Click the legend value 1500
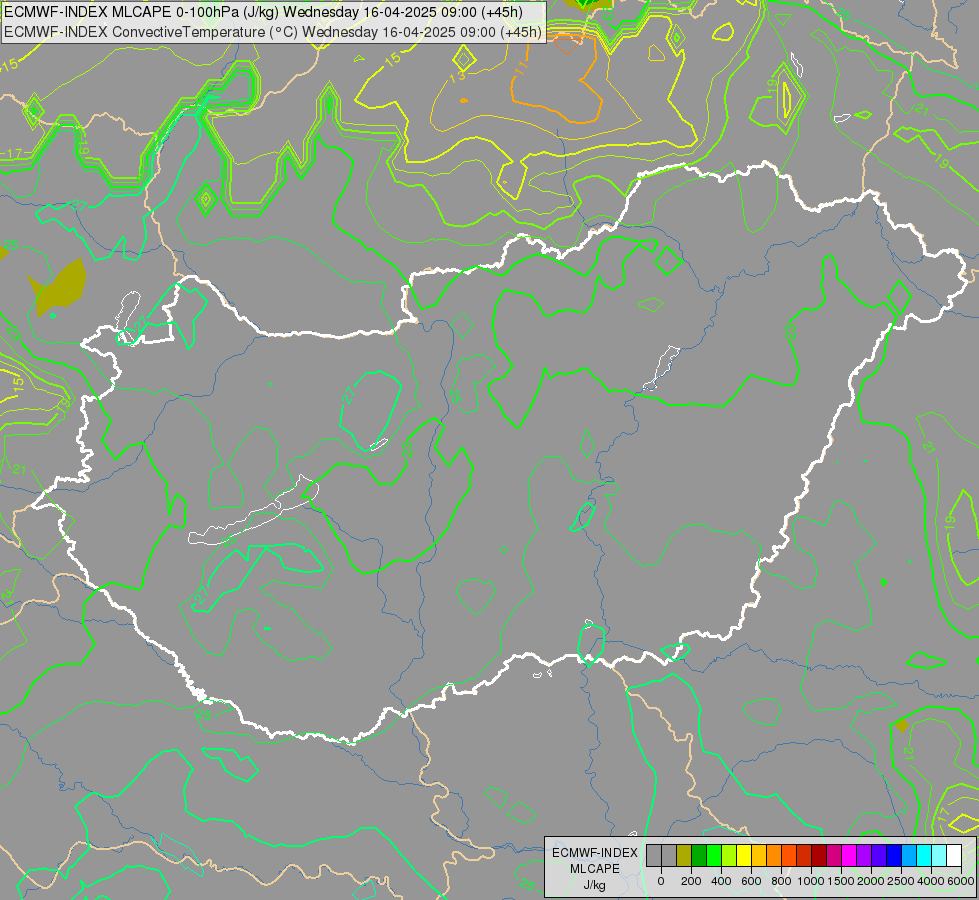The image size is (979, 900). (841, 881)
